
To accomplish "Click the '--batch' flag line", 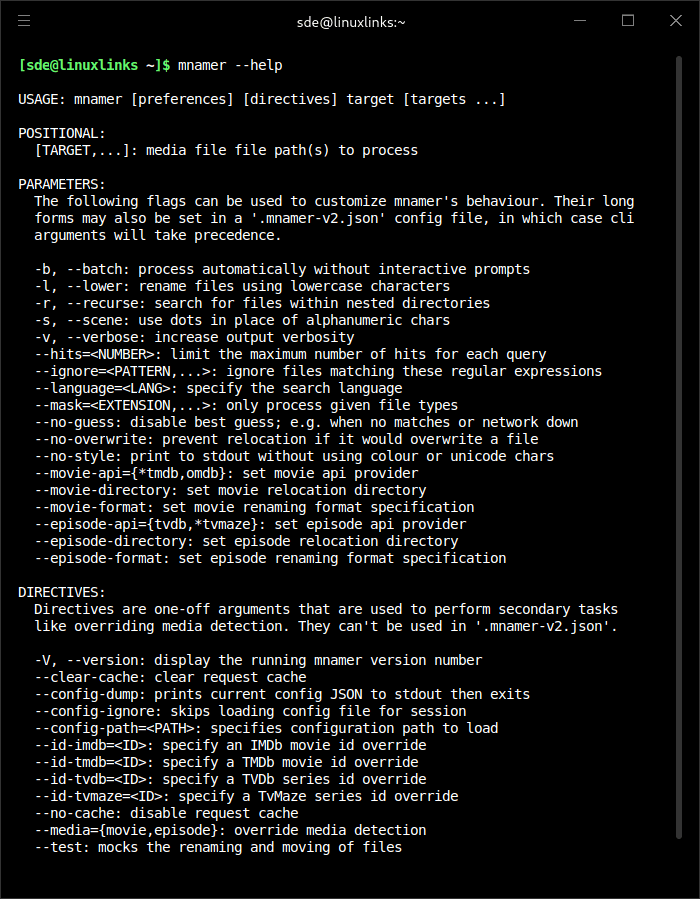I will coord(282,269).
